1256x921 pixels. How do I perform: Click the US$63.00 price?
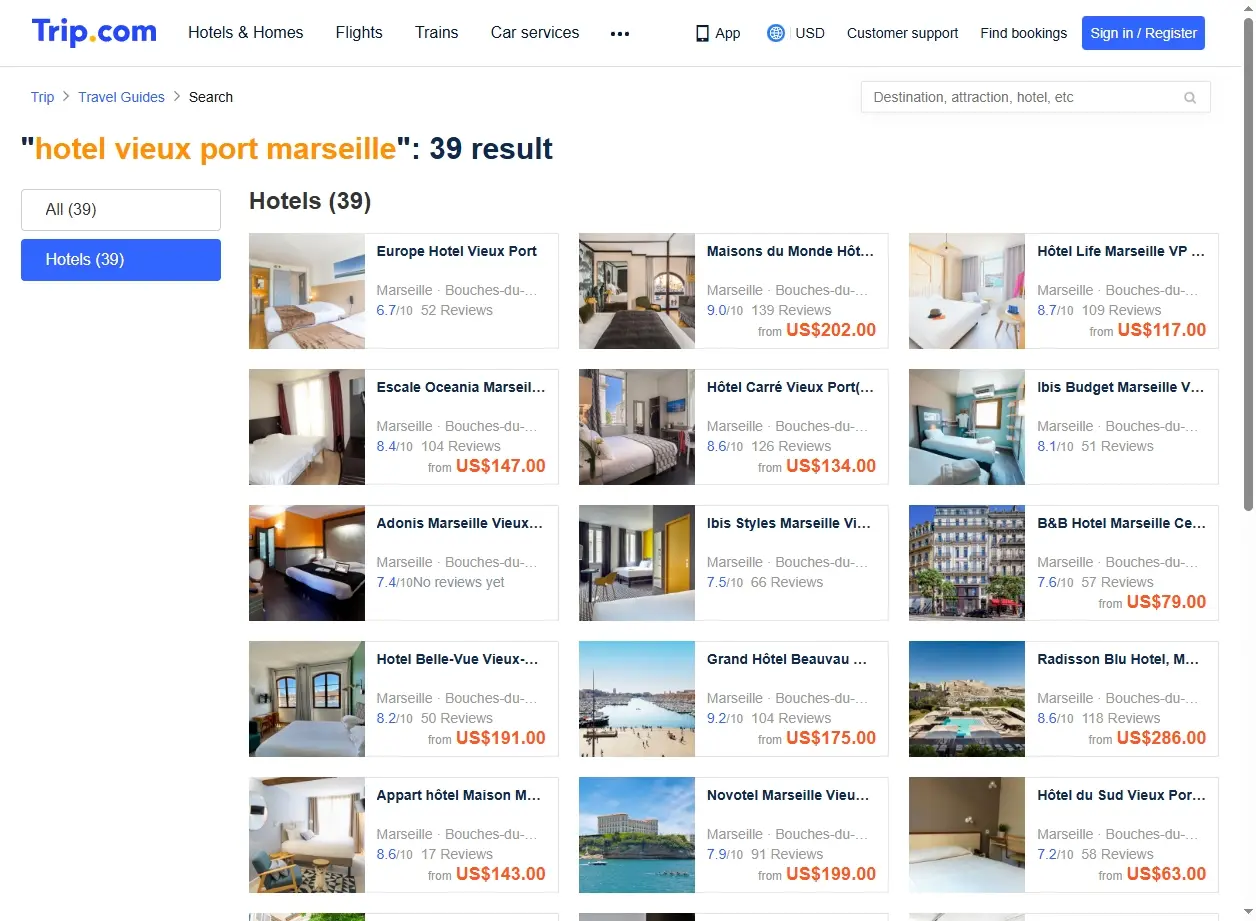pos(1166,874)
